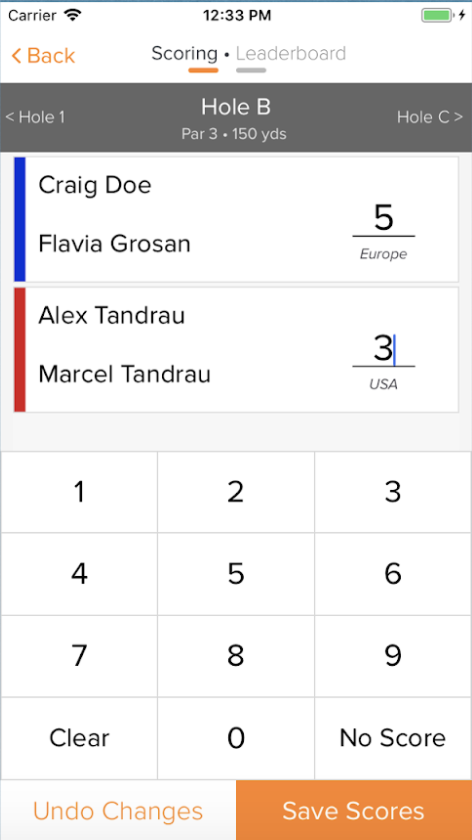472x840 pixels.
Task: Tap keypad digit 9
Action: (393, 656)
